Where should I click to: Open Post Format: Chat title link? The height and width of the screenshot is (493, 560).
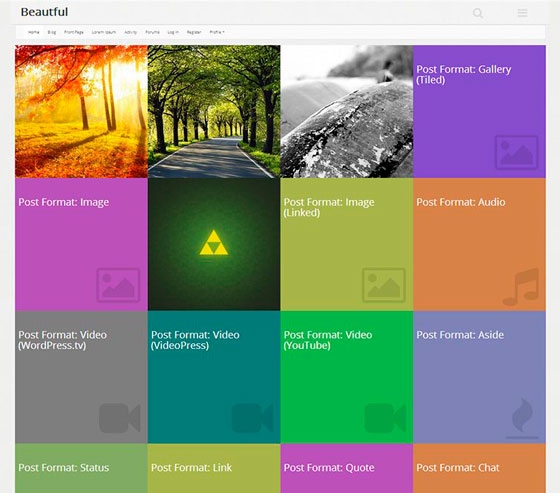point(458,468)
